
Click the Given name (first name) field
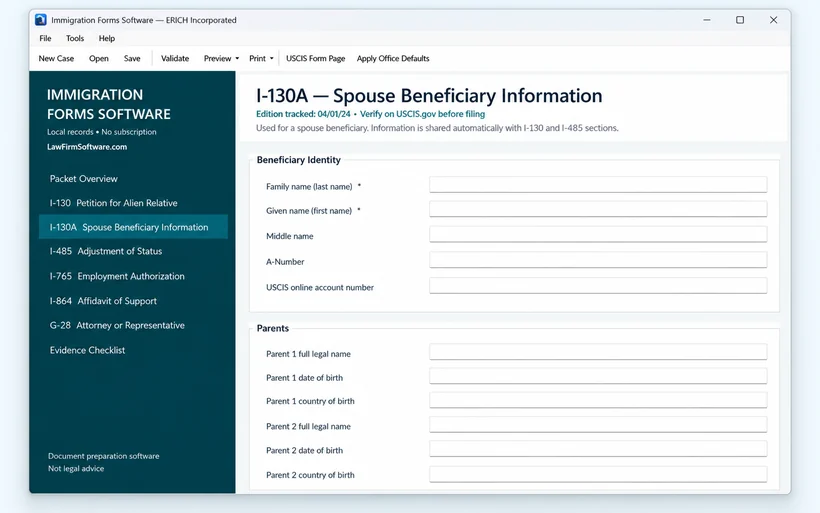tap(598, 209)
